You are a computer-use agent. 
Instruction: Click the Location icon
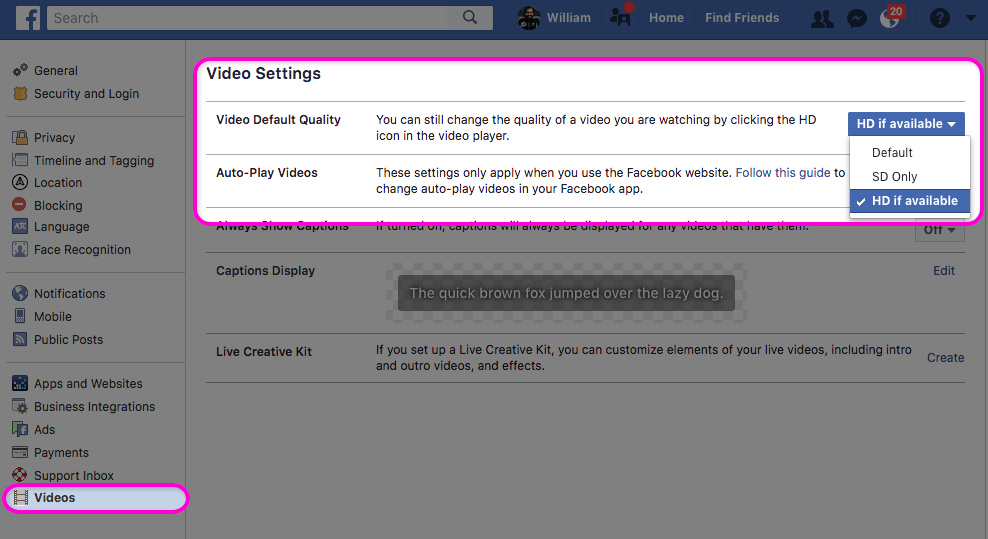(20, 182)
